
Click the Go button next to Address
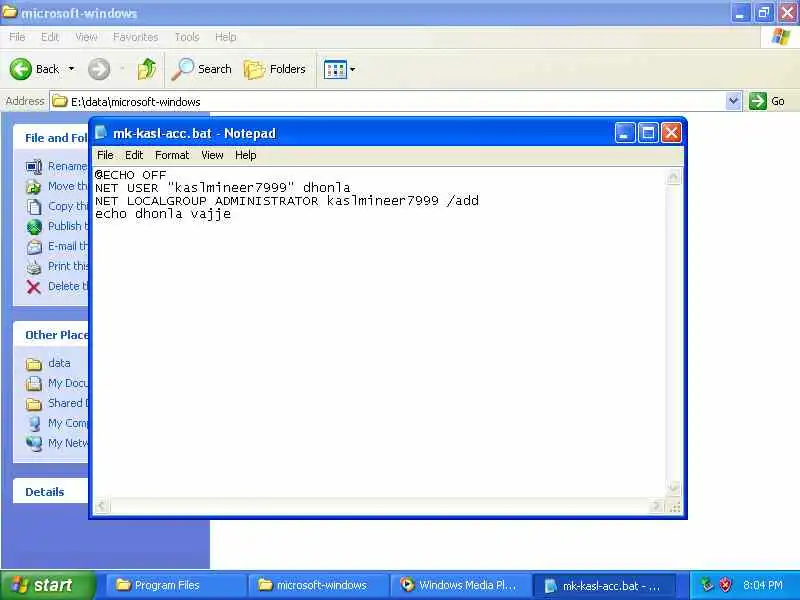(x=767, y=101)
